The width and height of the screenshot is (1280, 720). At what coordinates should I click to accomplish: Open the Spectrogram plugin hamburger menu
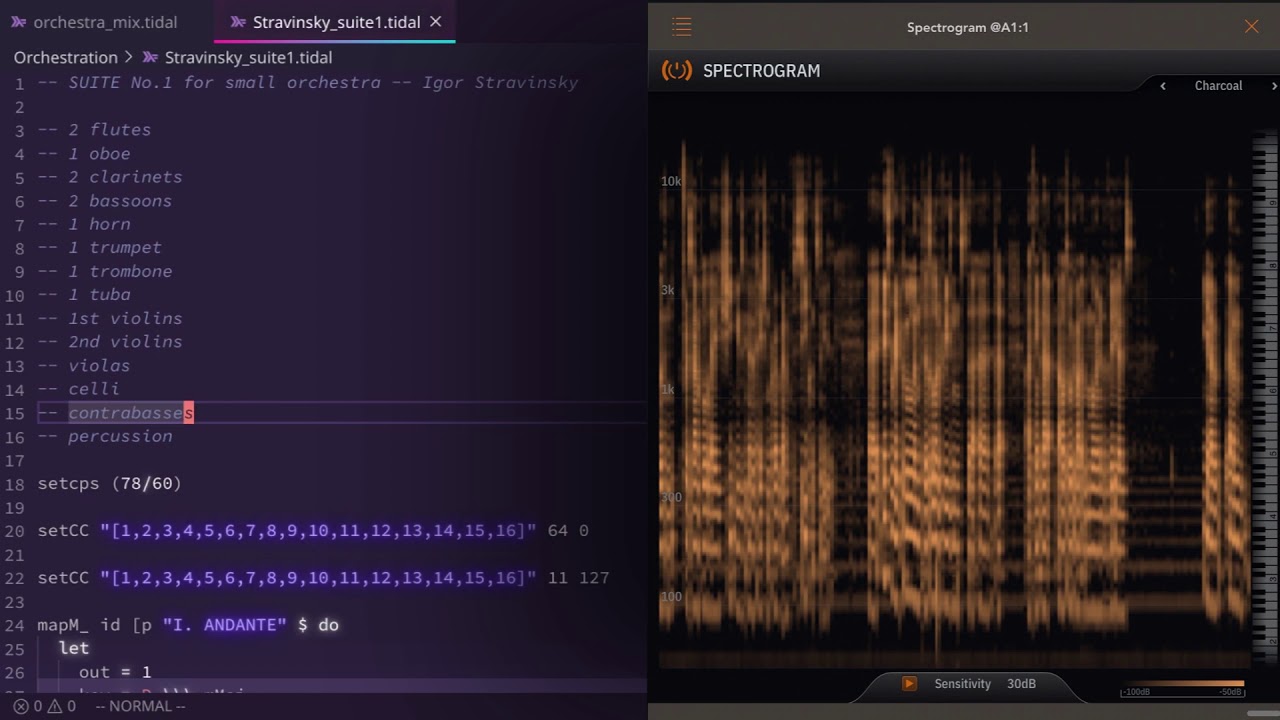682,27
